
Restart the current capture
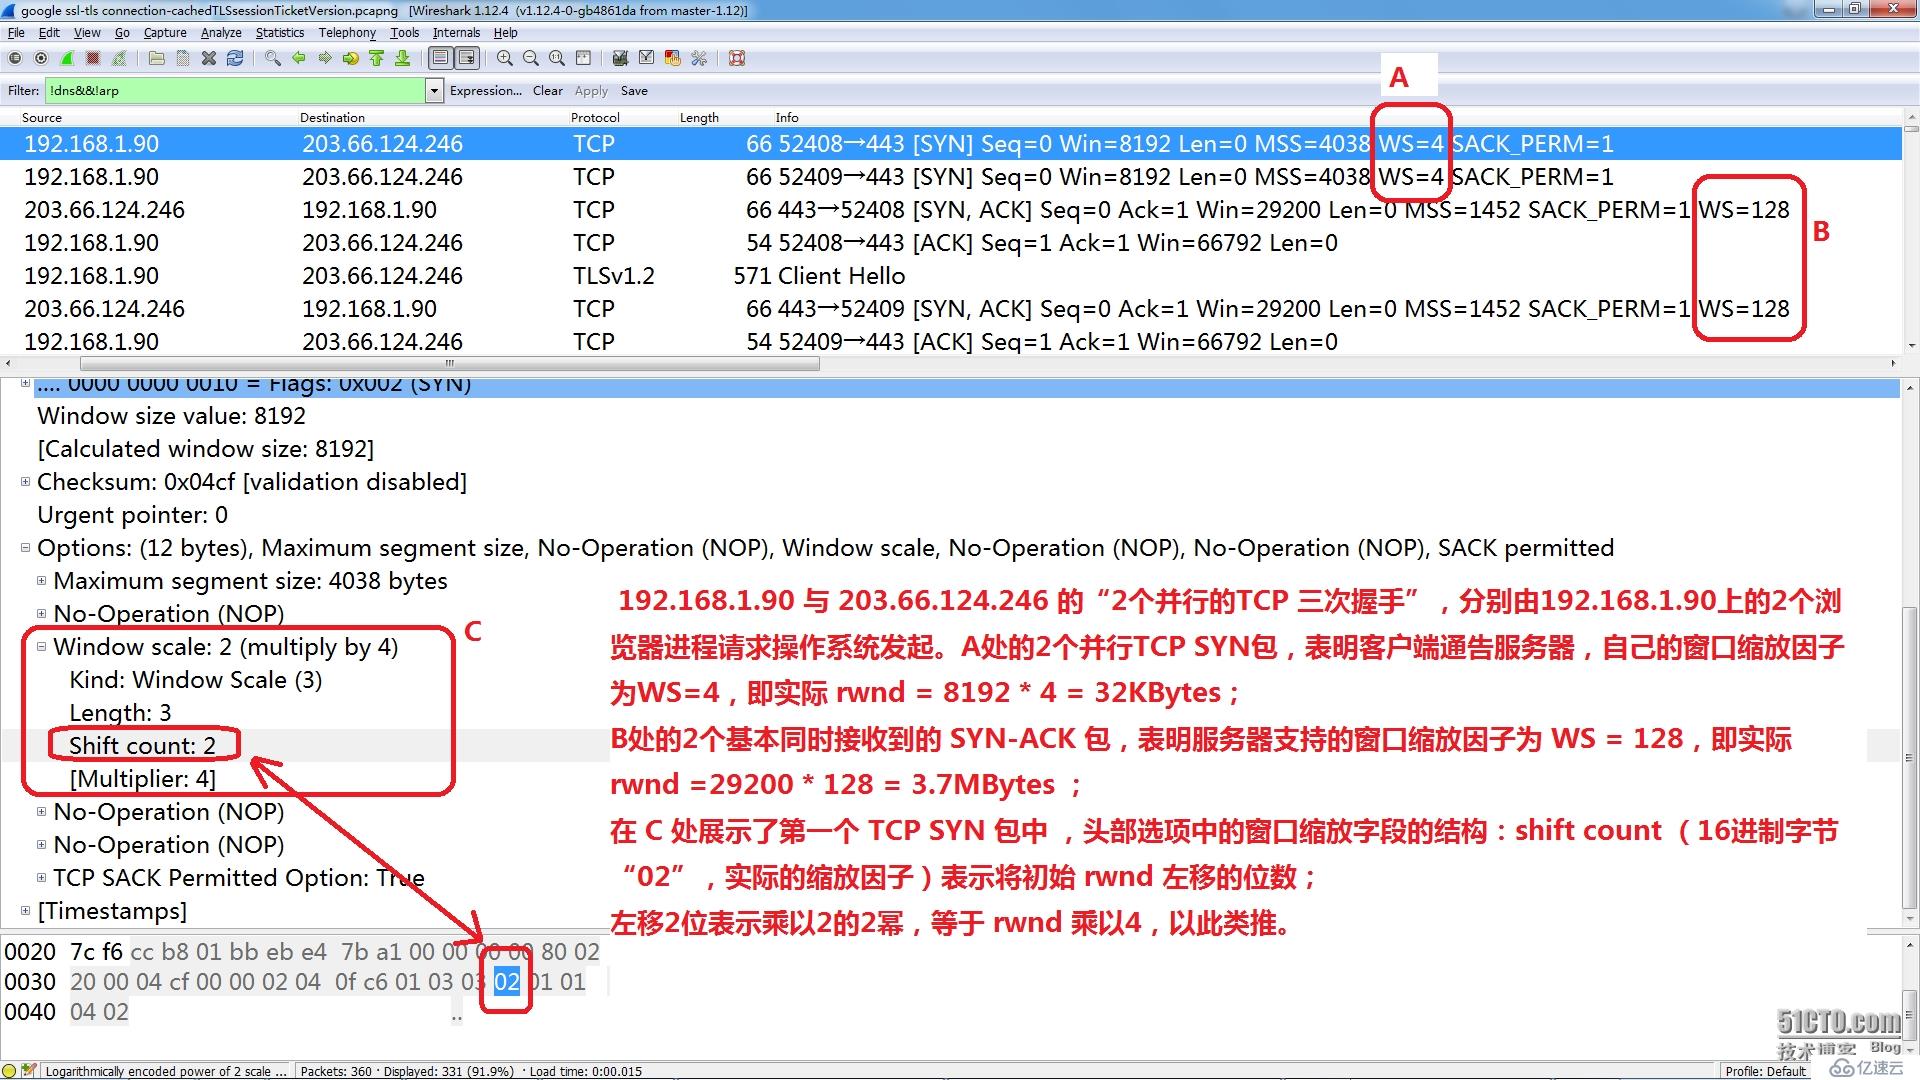[119, 58]
